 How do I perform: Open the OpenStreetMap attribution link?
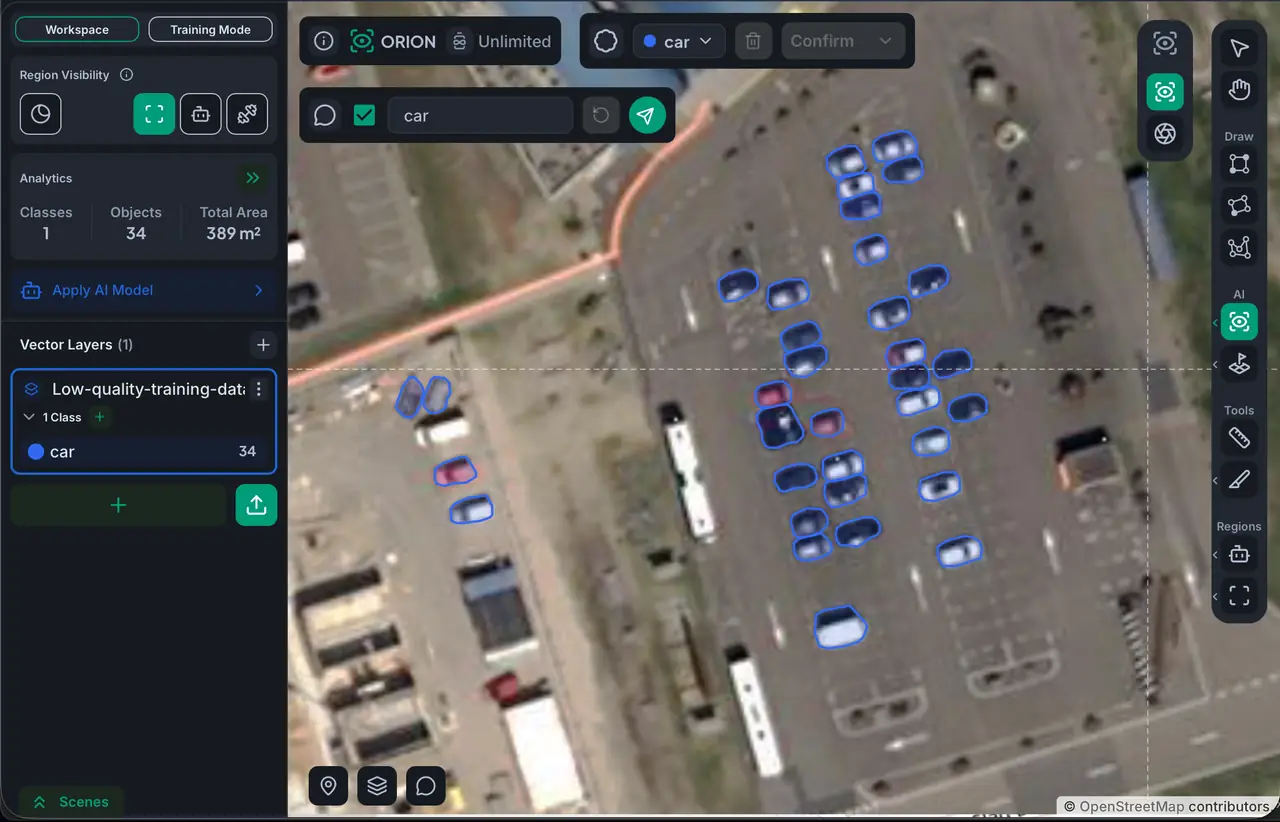1131,807
